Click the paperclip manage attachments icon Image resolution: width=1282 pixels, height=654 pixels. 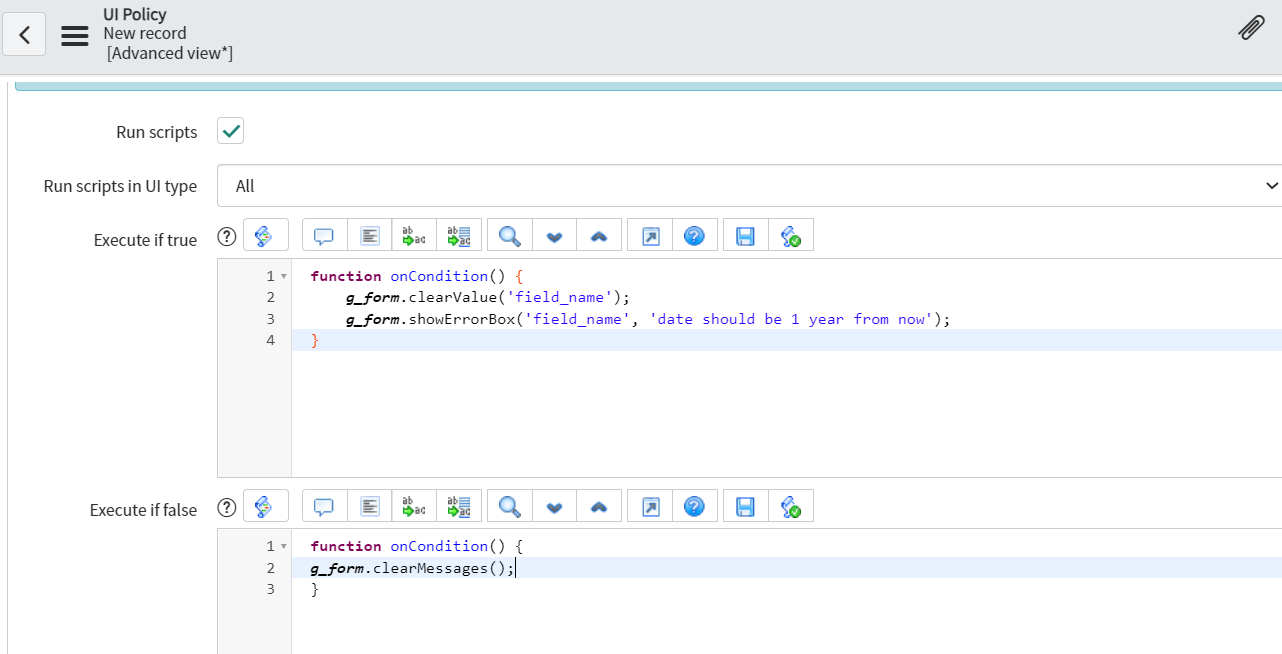click(1250, 28)
